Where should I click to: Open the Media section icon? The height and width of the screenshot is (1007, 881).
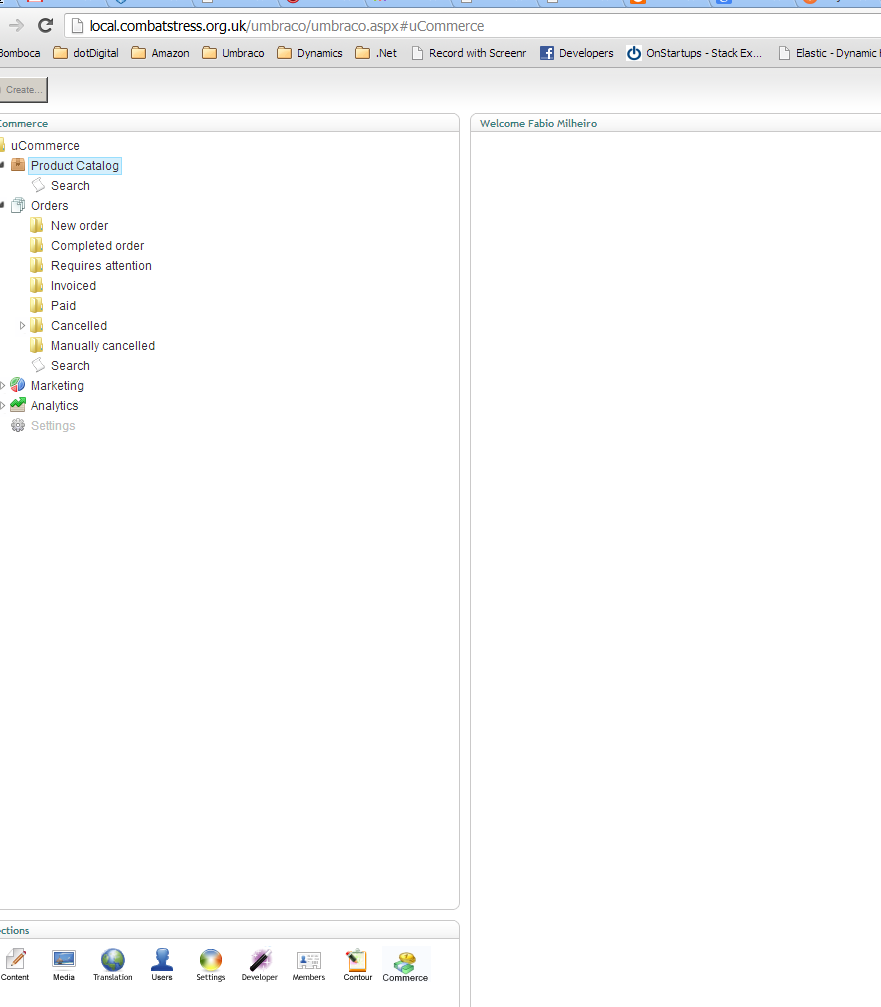tap(64, 959)
